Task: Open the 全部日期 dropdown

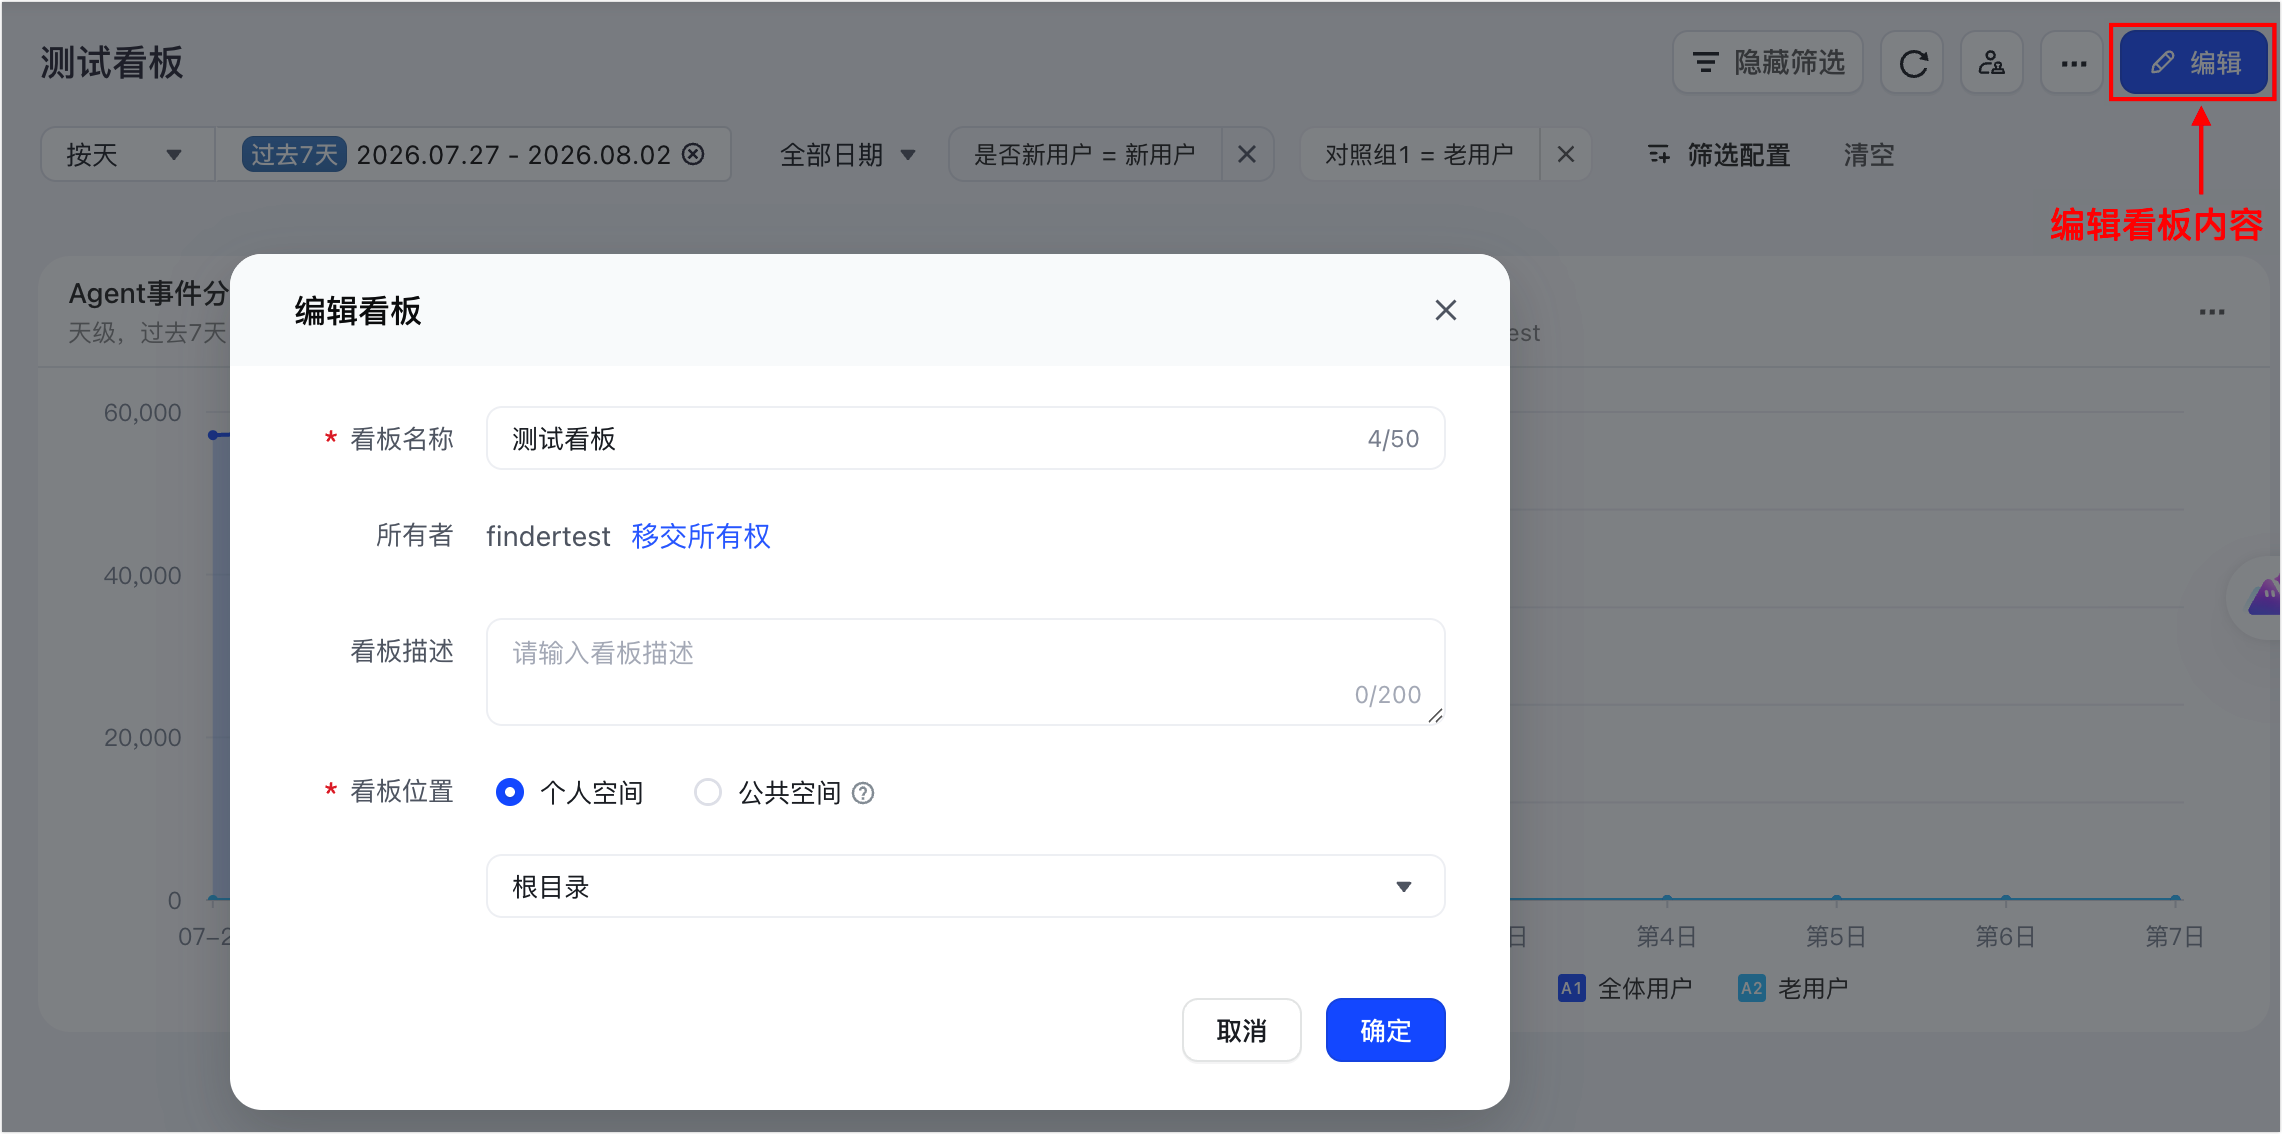Action: click(x=847, y=155)
